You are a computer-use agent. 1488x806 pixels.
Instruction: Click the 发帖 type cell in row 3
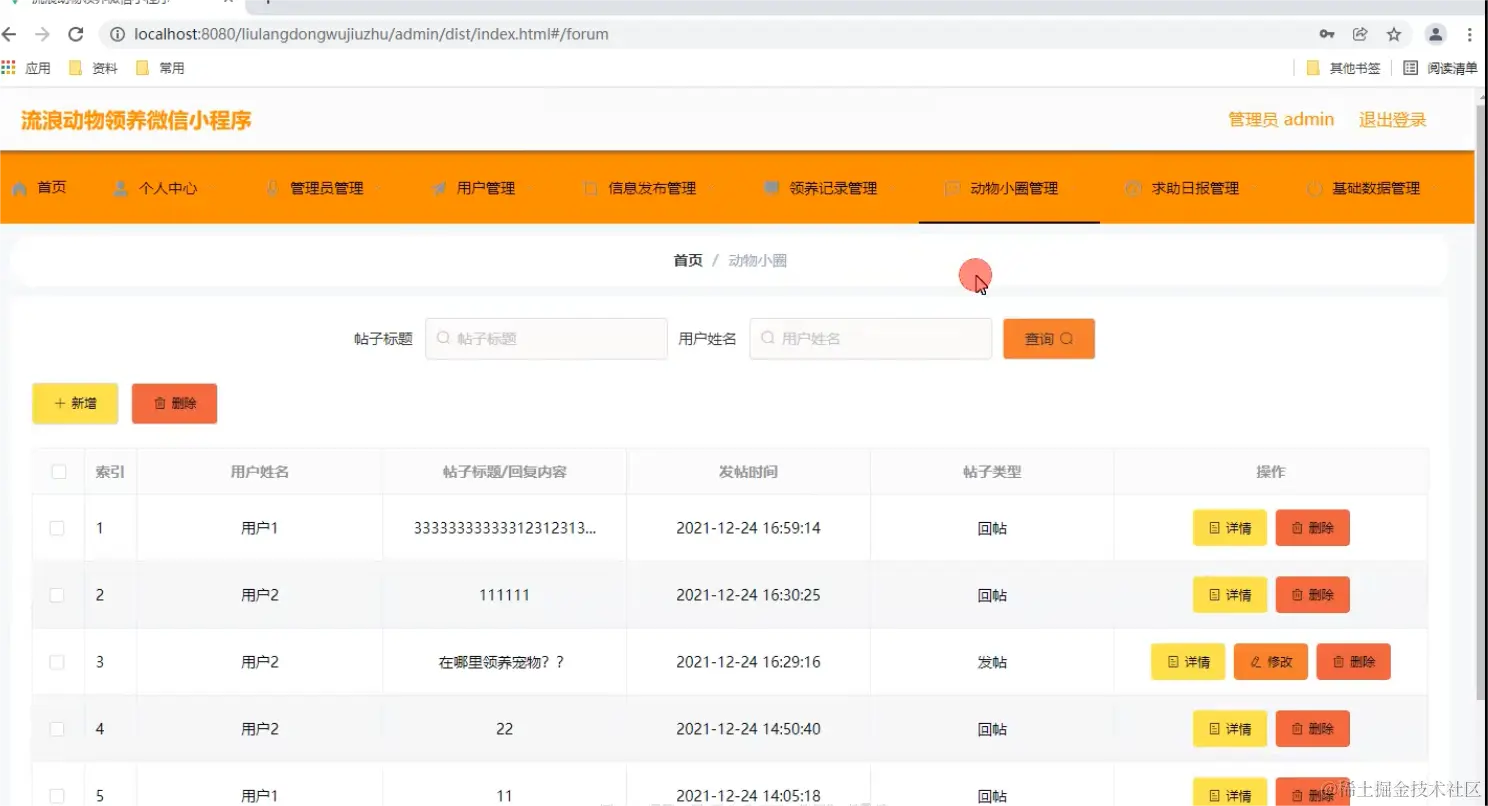tap(992, 662)
